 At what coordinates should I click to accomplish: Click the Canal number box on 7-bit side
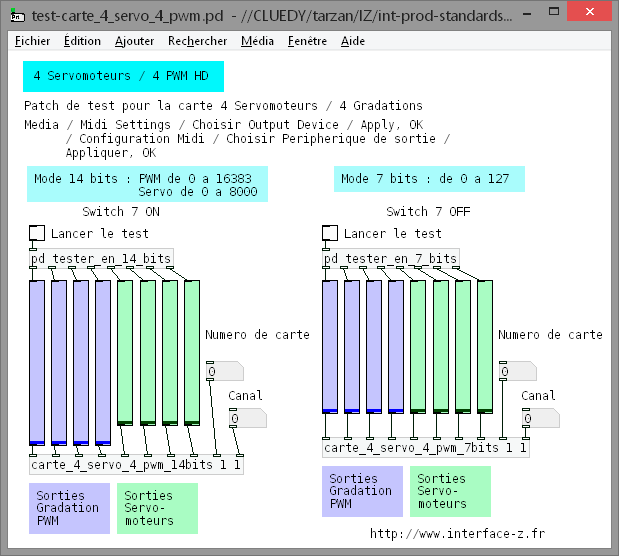[540, 418]
